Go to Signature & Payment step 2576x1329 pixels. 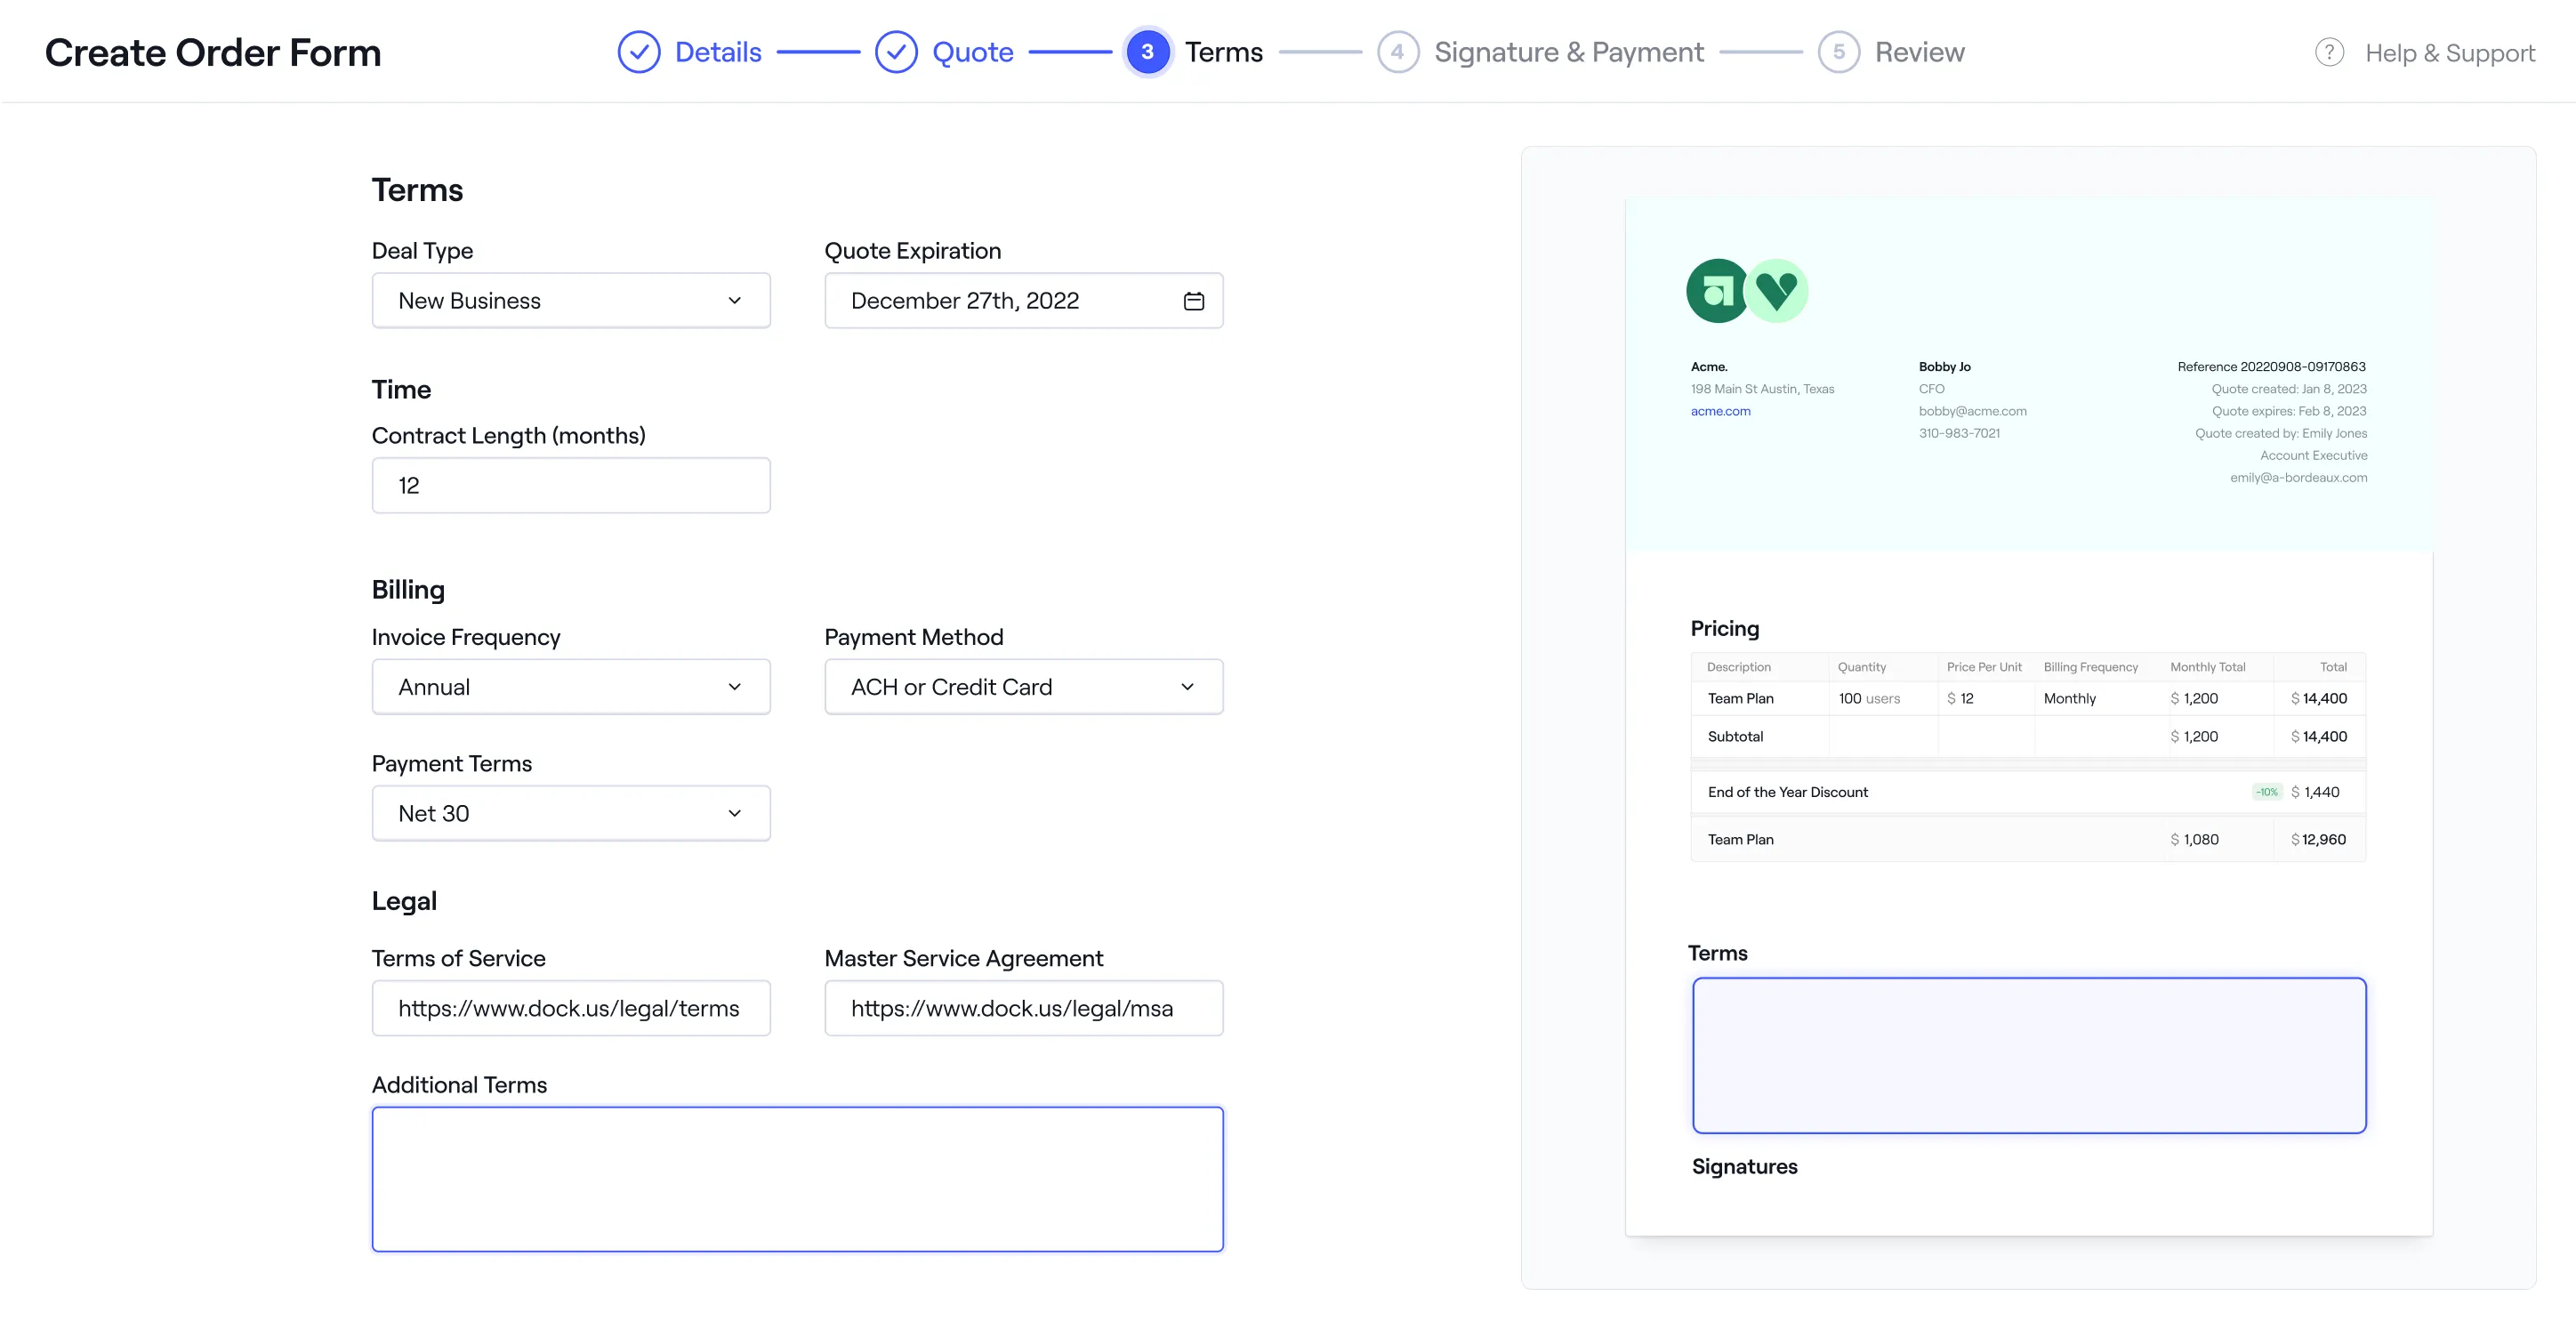click(x=1568, y=52)
